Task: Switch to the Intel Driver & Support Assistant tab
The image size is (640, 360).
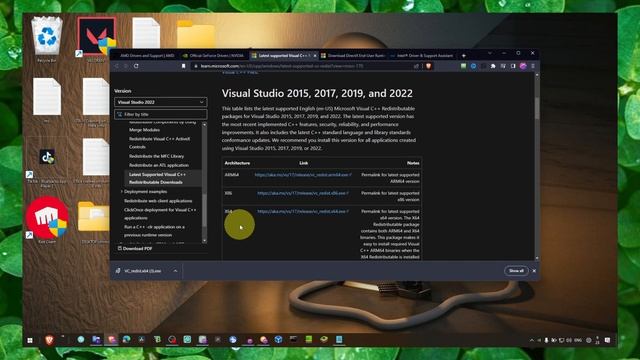Action: (422, 56)
